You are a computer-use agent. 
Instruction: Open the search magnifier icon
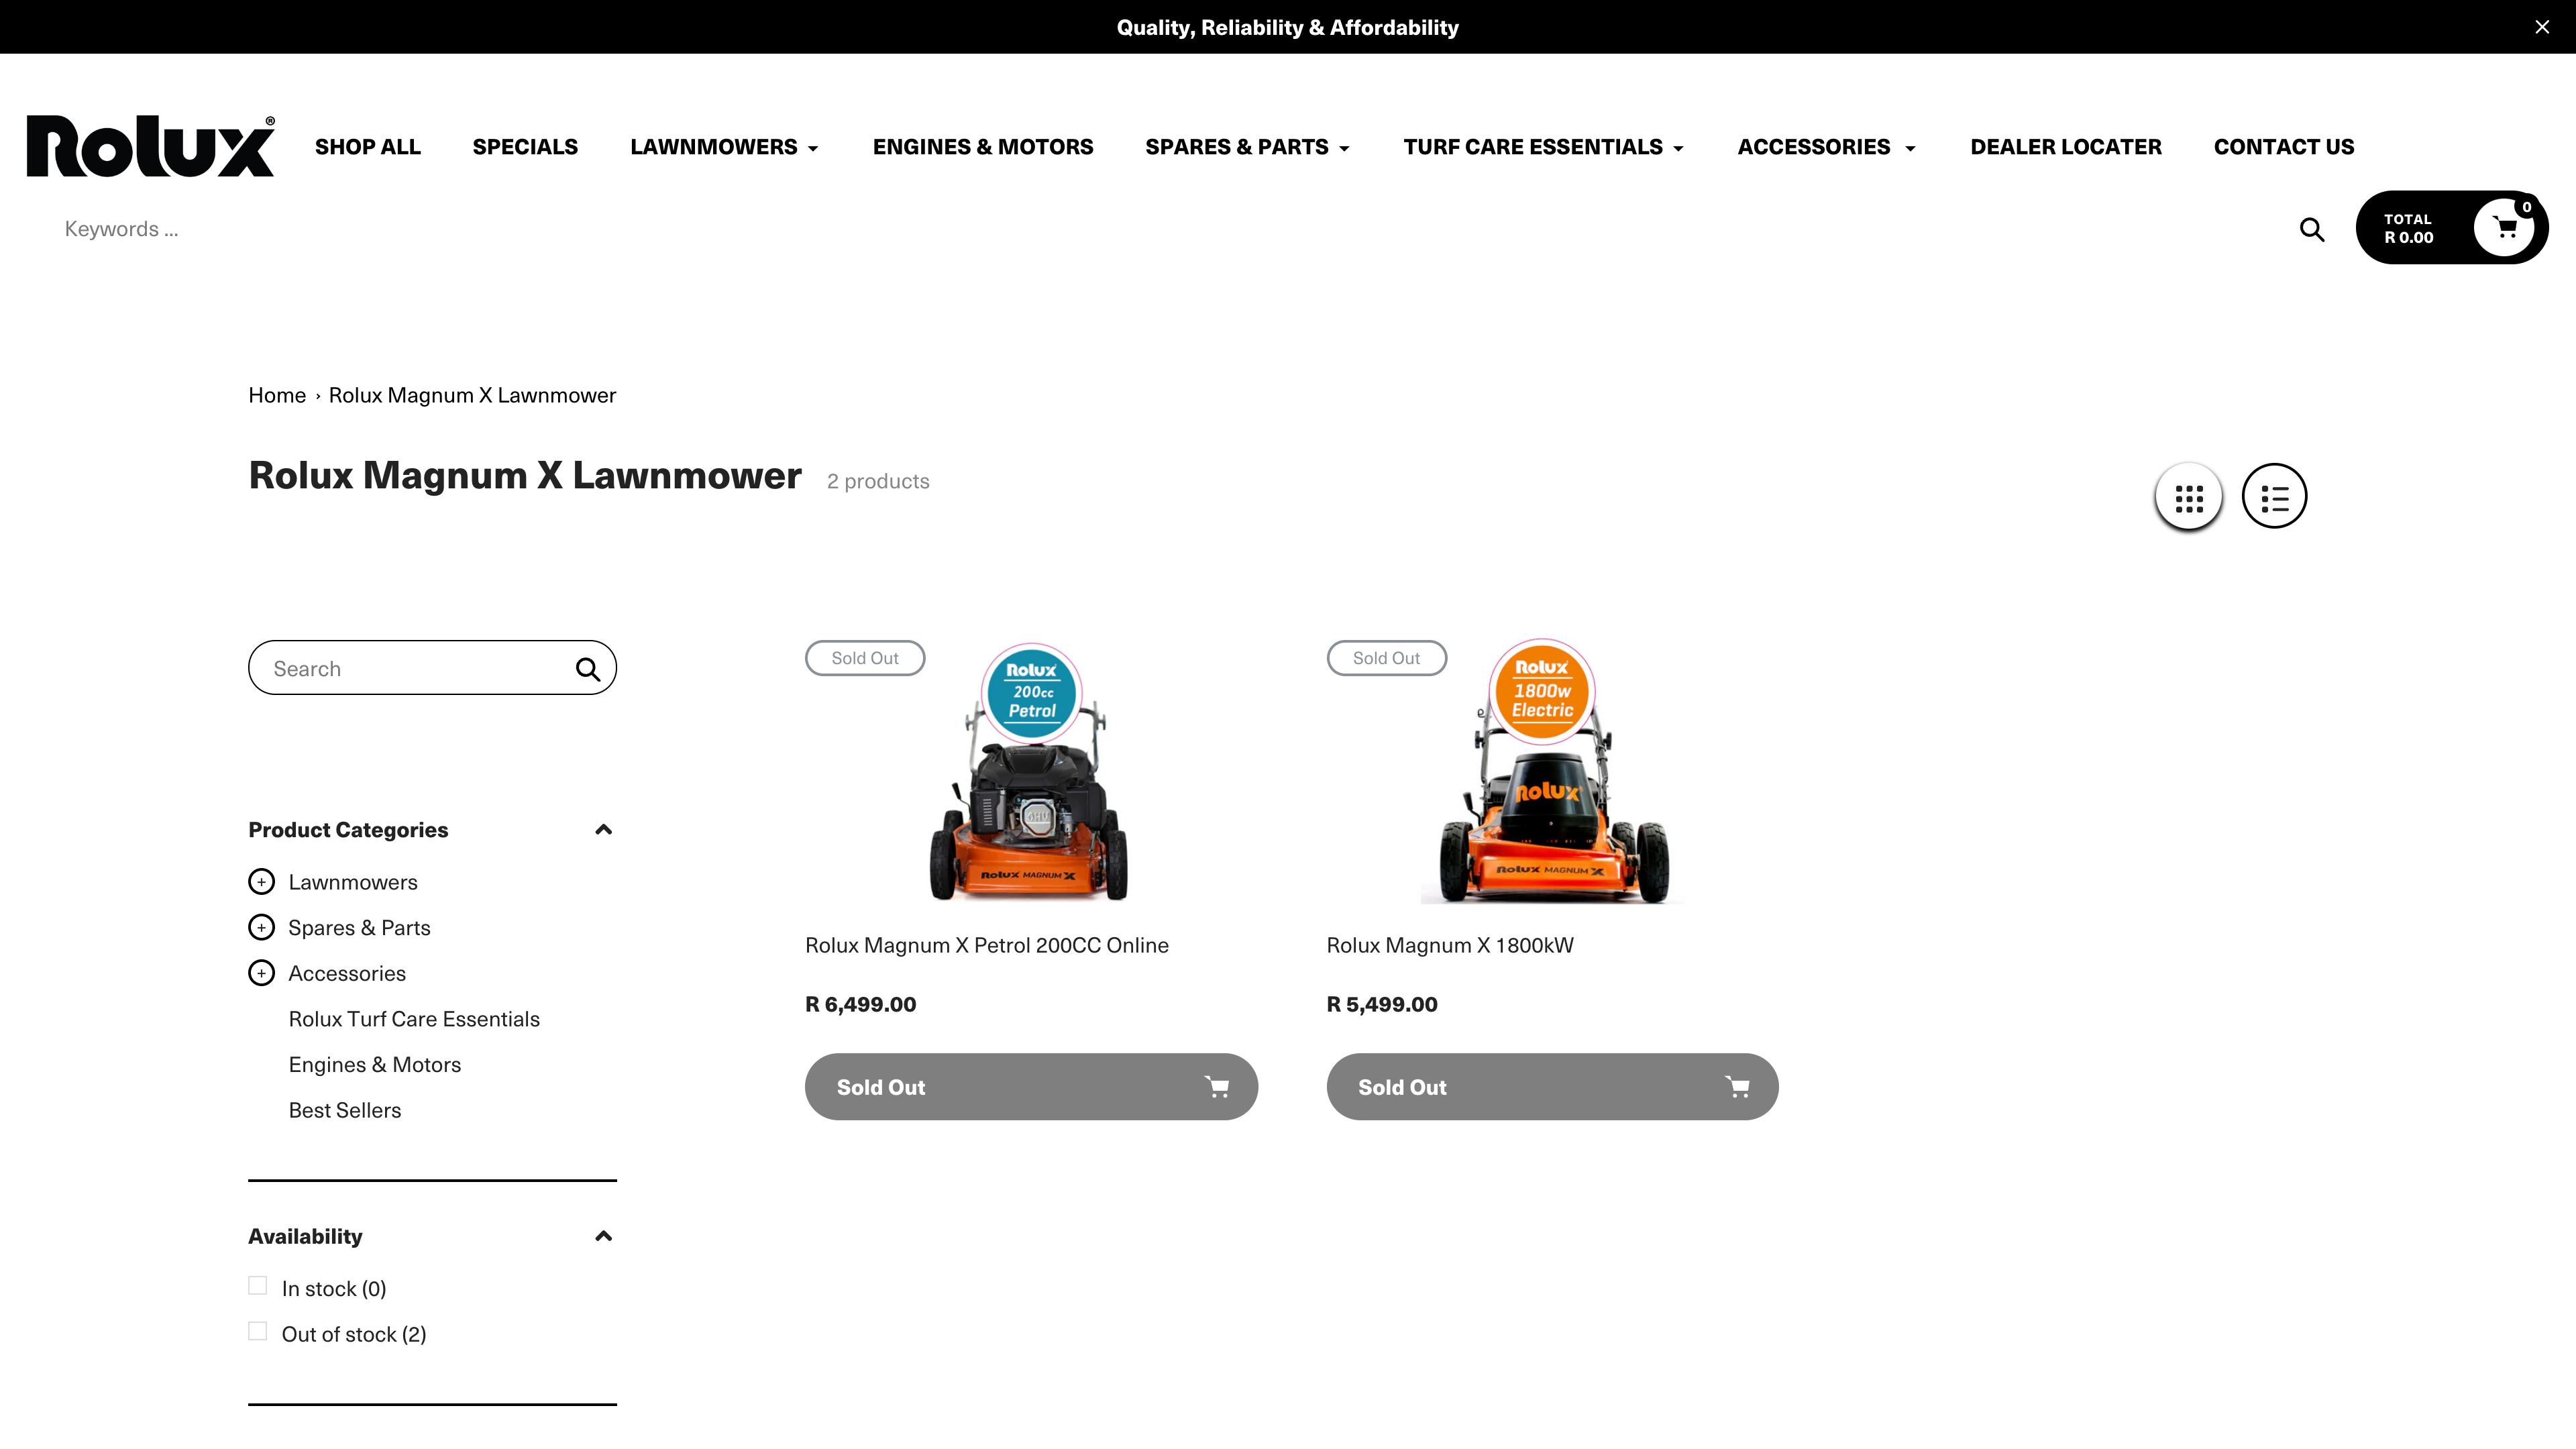(x=2312, y=229)
